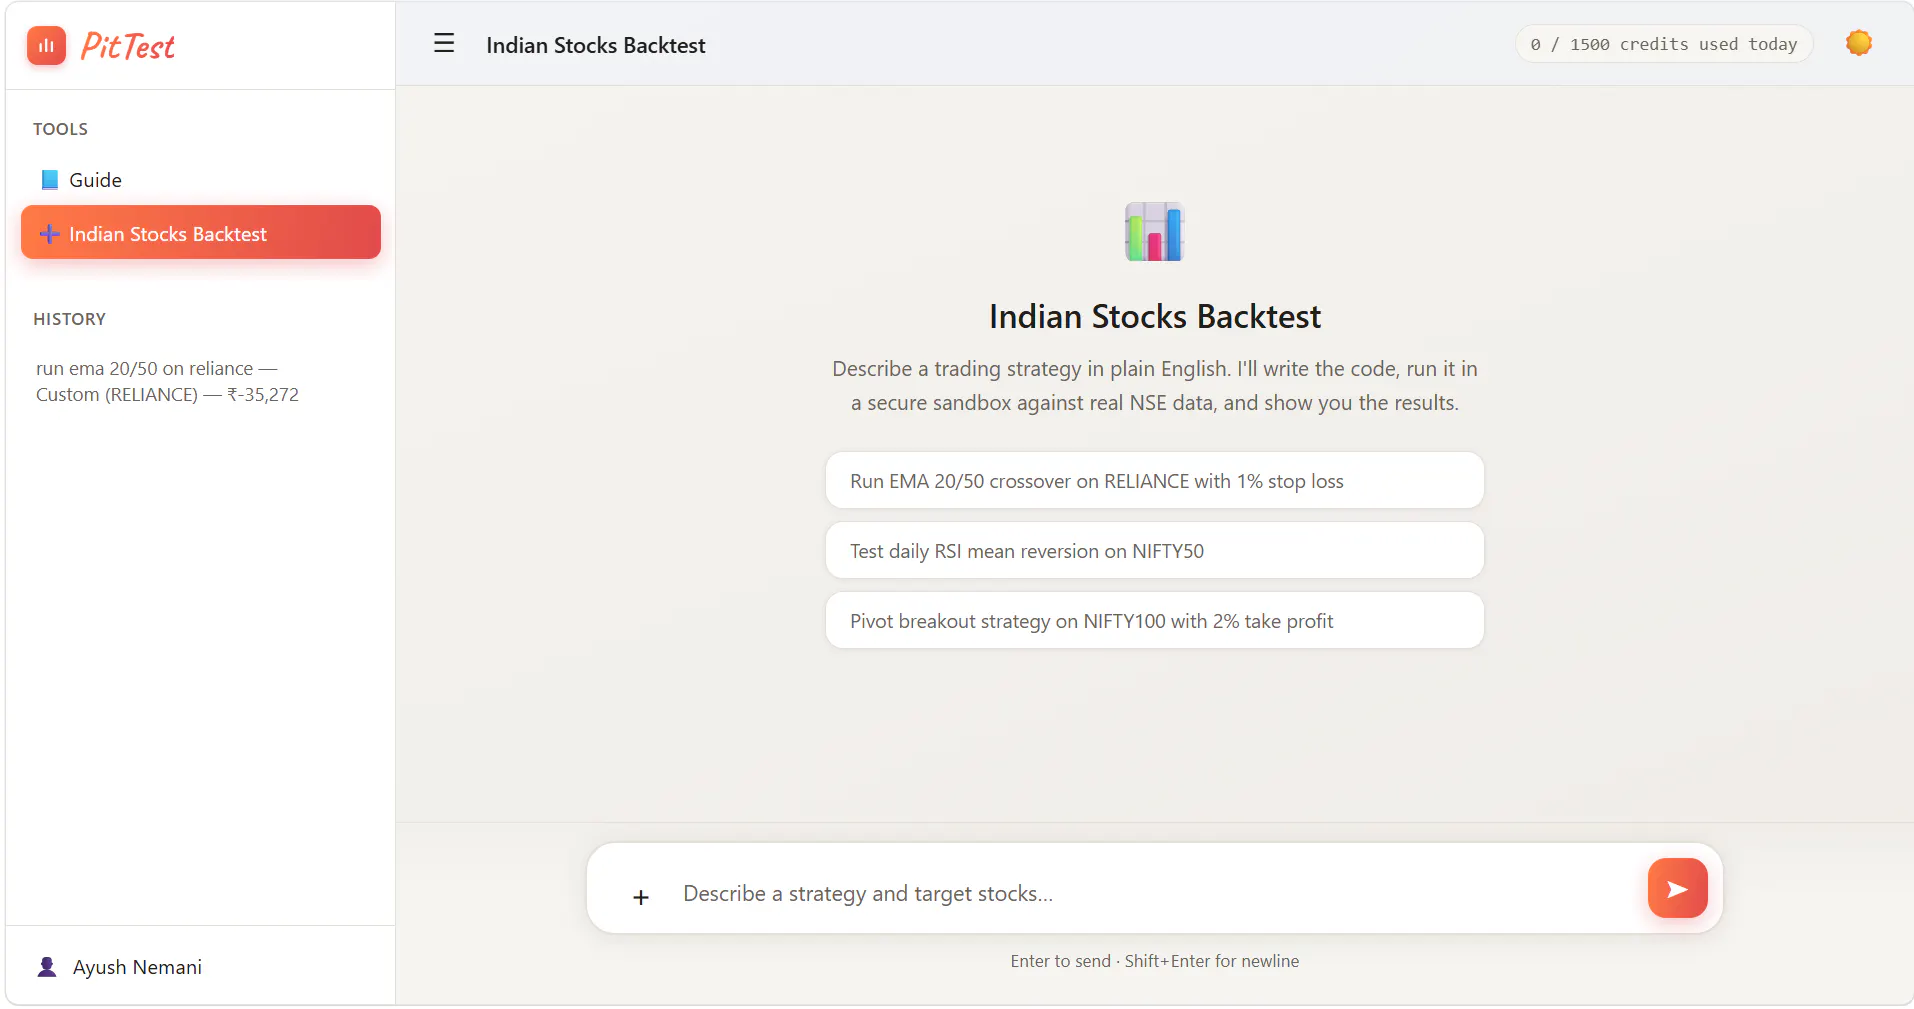Send the strategy with the arrow button
This screenshot has height=1009, width=1914.
click(x=1678, y=888)
